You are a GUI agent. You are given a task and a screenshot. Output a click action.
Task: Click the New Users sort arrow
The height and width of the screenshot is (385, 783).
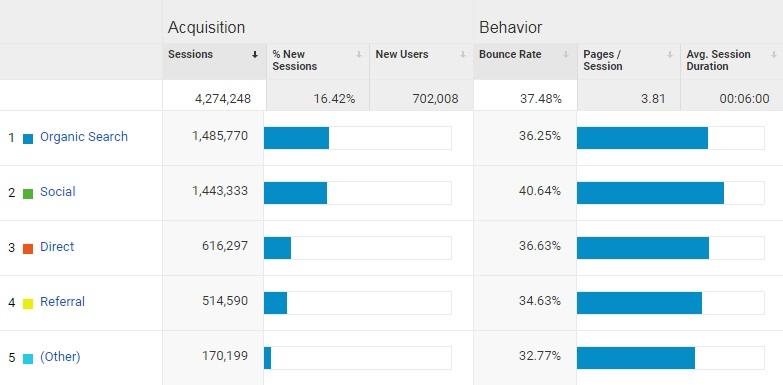click(x=462, y=55)
